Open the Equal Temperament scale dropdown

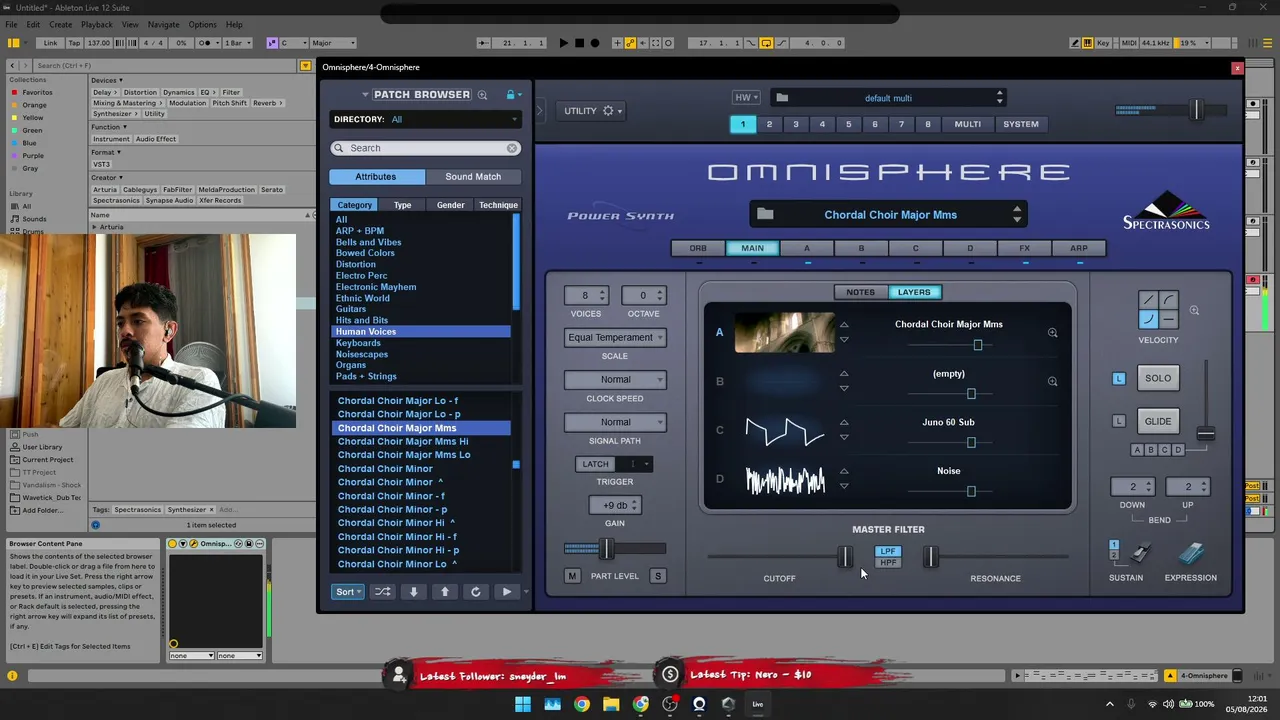(x=615, y=338)
